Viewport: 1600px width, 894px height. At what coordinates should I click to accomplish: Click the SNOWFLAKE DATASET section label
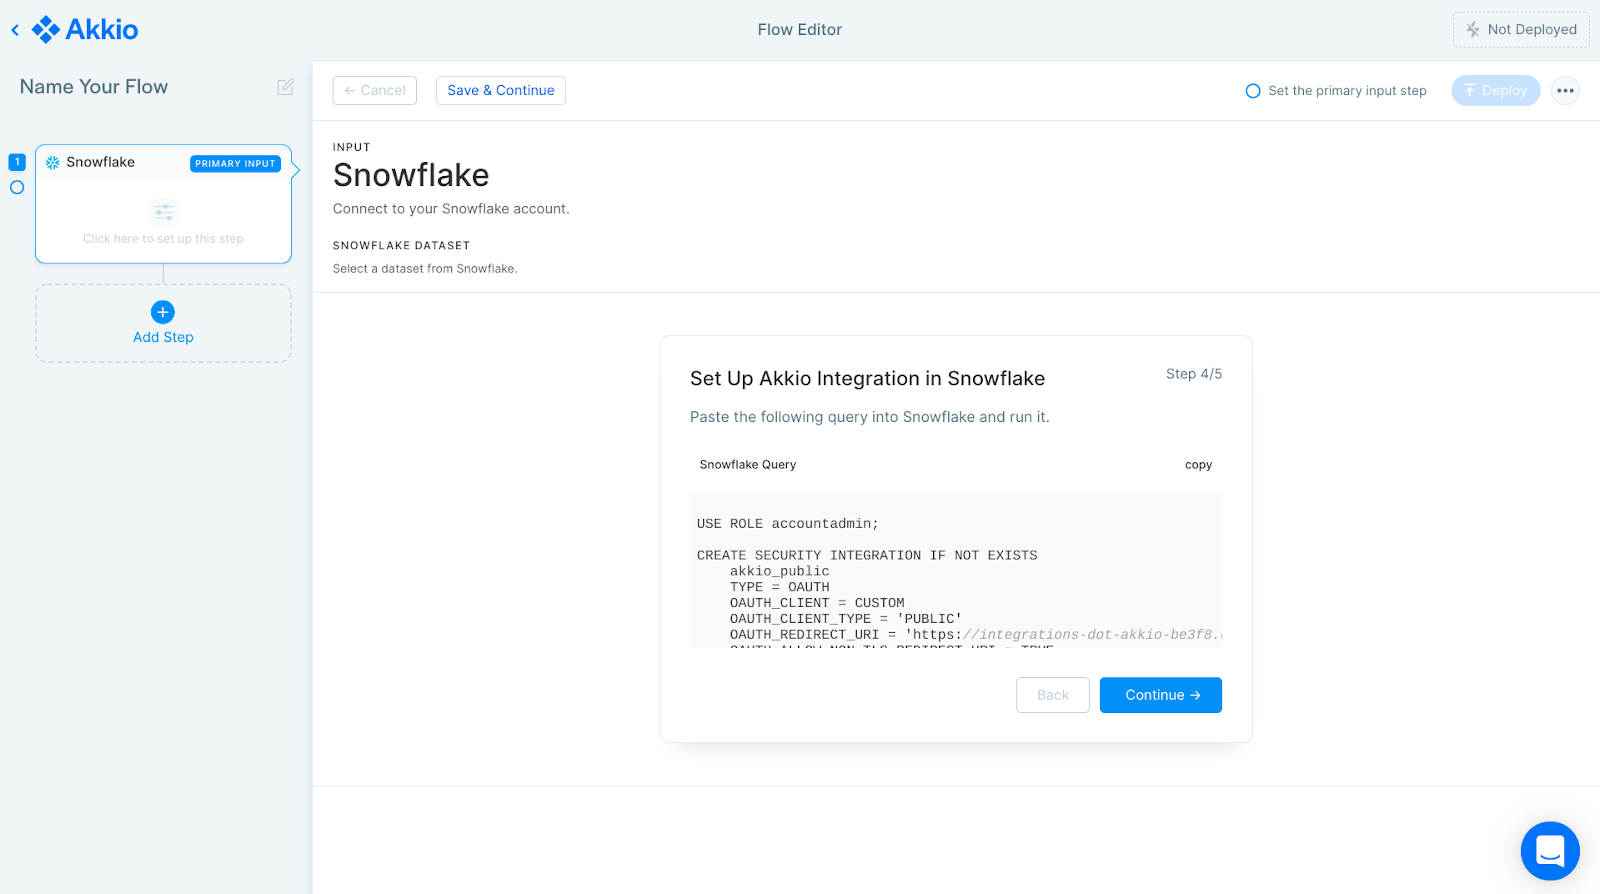tap(401, 245)
